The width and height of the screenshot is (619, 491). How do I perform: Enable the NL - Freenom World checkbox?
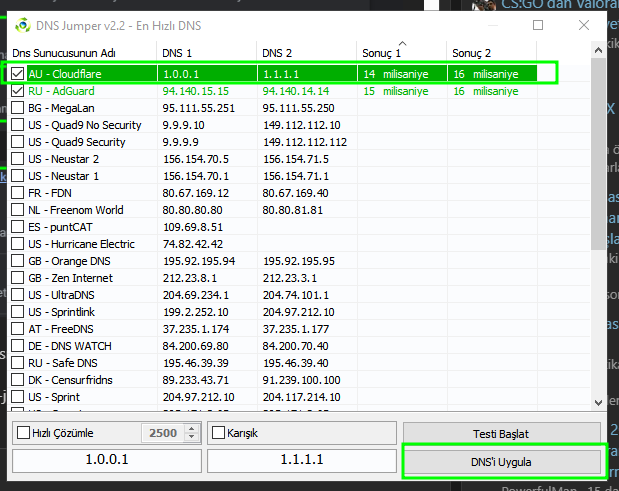17,210
